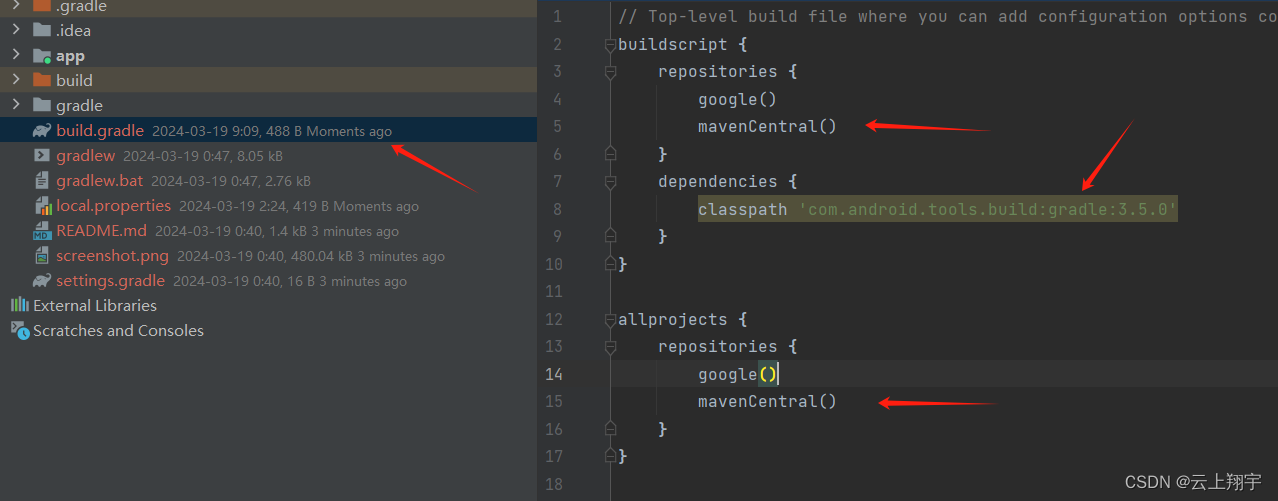Click the local.properties file icon
Image resolution: width=1278 pixels, height=501 pixels.
[43, 206]
